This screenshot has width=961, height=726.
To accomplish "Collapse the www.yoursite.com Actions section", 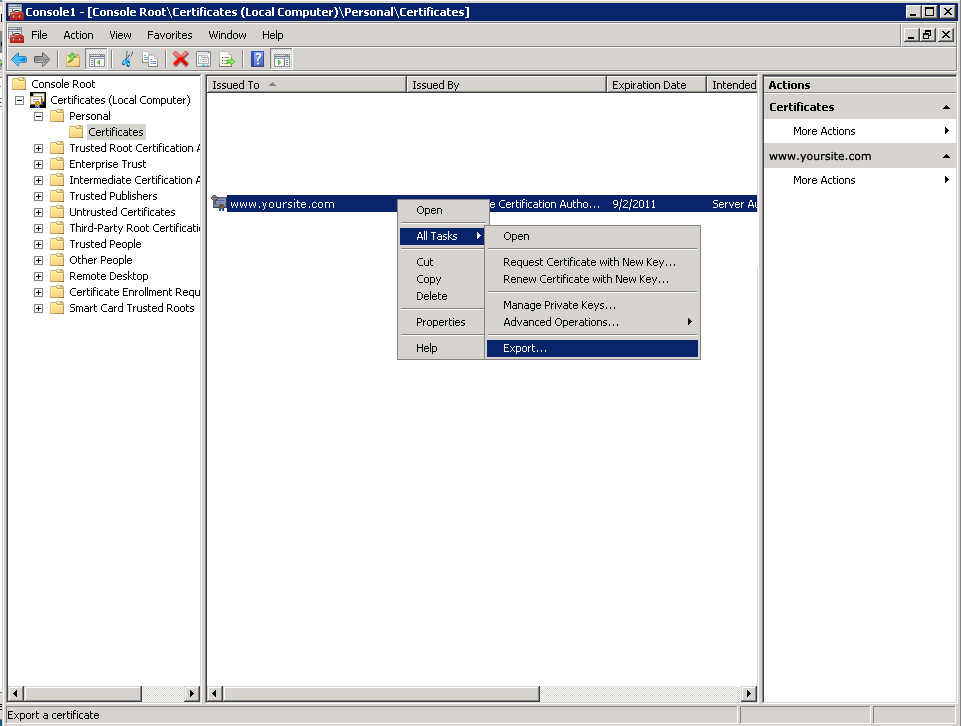I will point(946,156).
